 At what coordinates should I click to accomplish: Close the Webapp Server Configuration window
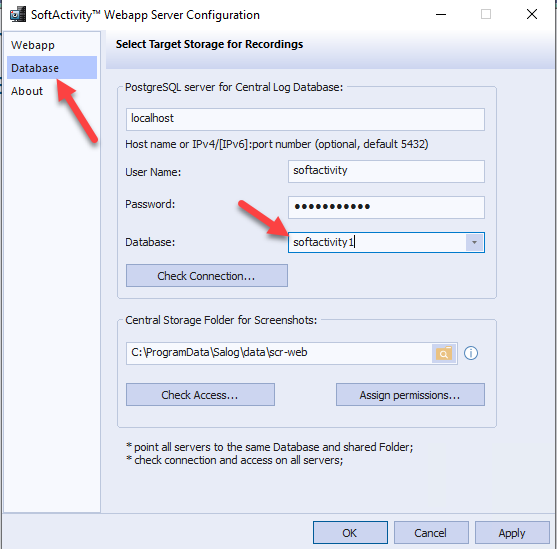coord(532,15)
